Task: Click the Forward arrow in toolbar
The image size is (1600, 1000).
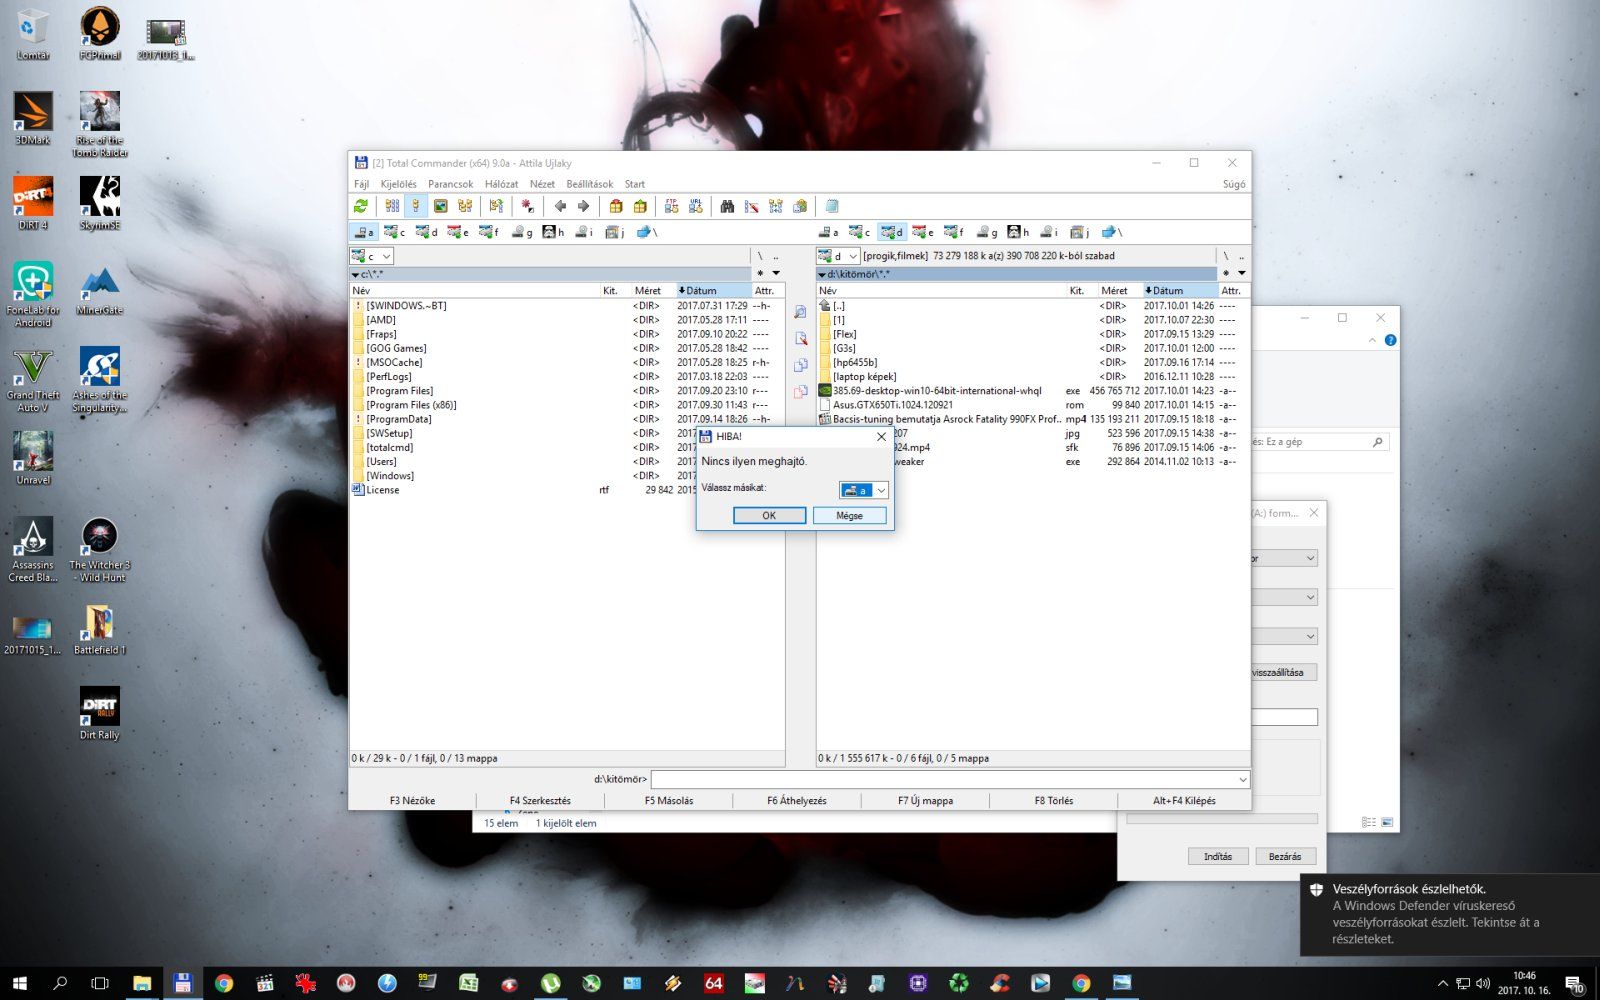Action: coord(583,206)
